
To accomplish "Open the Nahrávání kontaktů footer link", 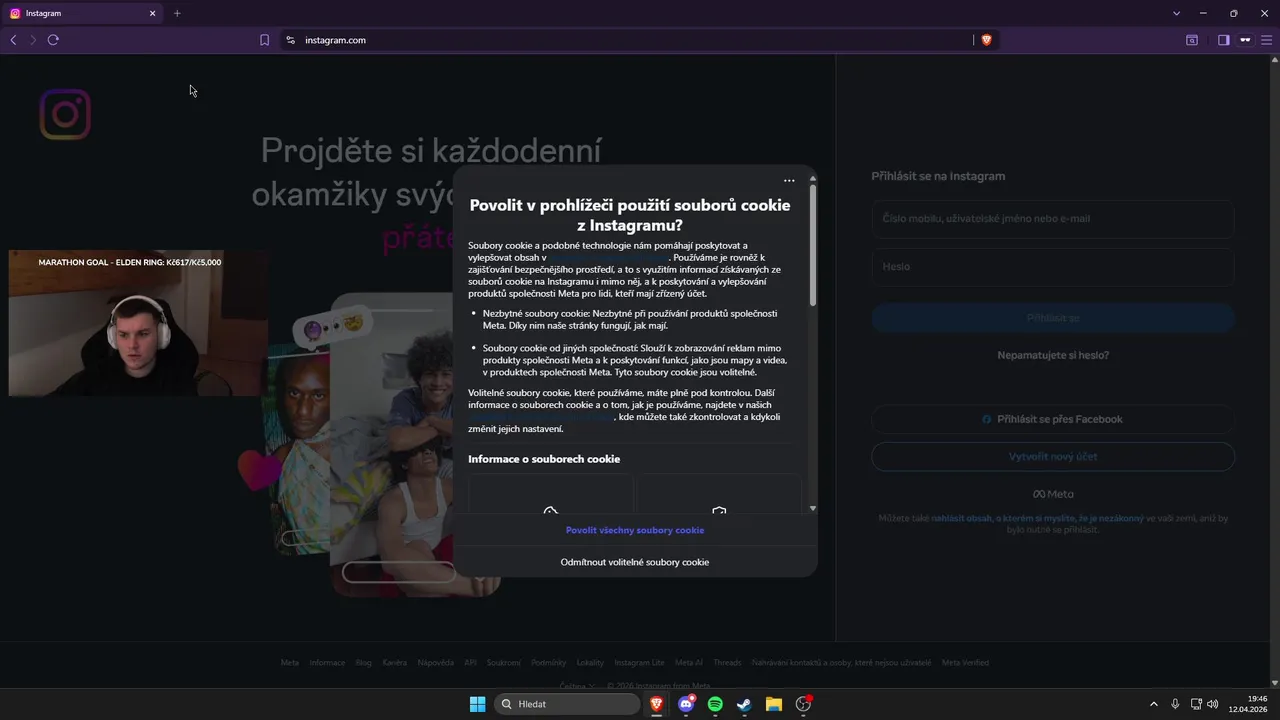I will [x=842, y=663].
